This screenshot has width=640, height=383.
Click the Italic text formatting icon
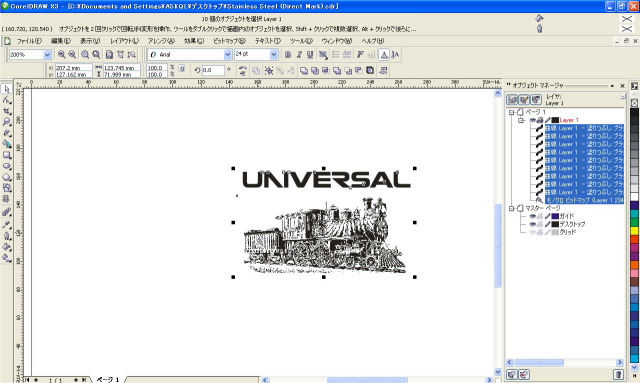click(x=299, y=54)
